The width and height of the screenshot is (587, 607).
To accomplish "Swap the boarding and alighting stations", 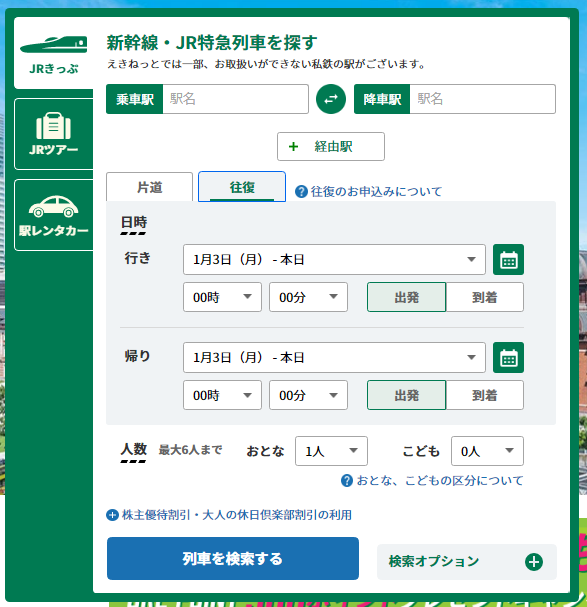I will (x=331, y=99).
